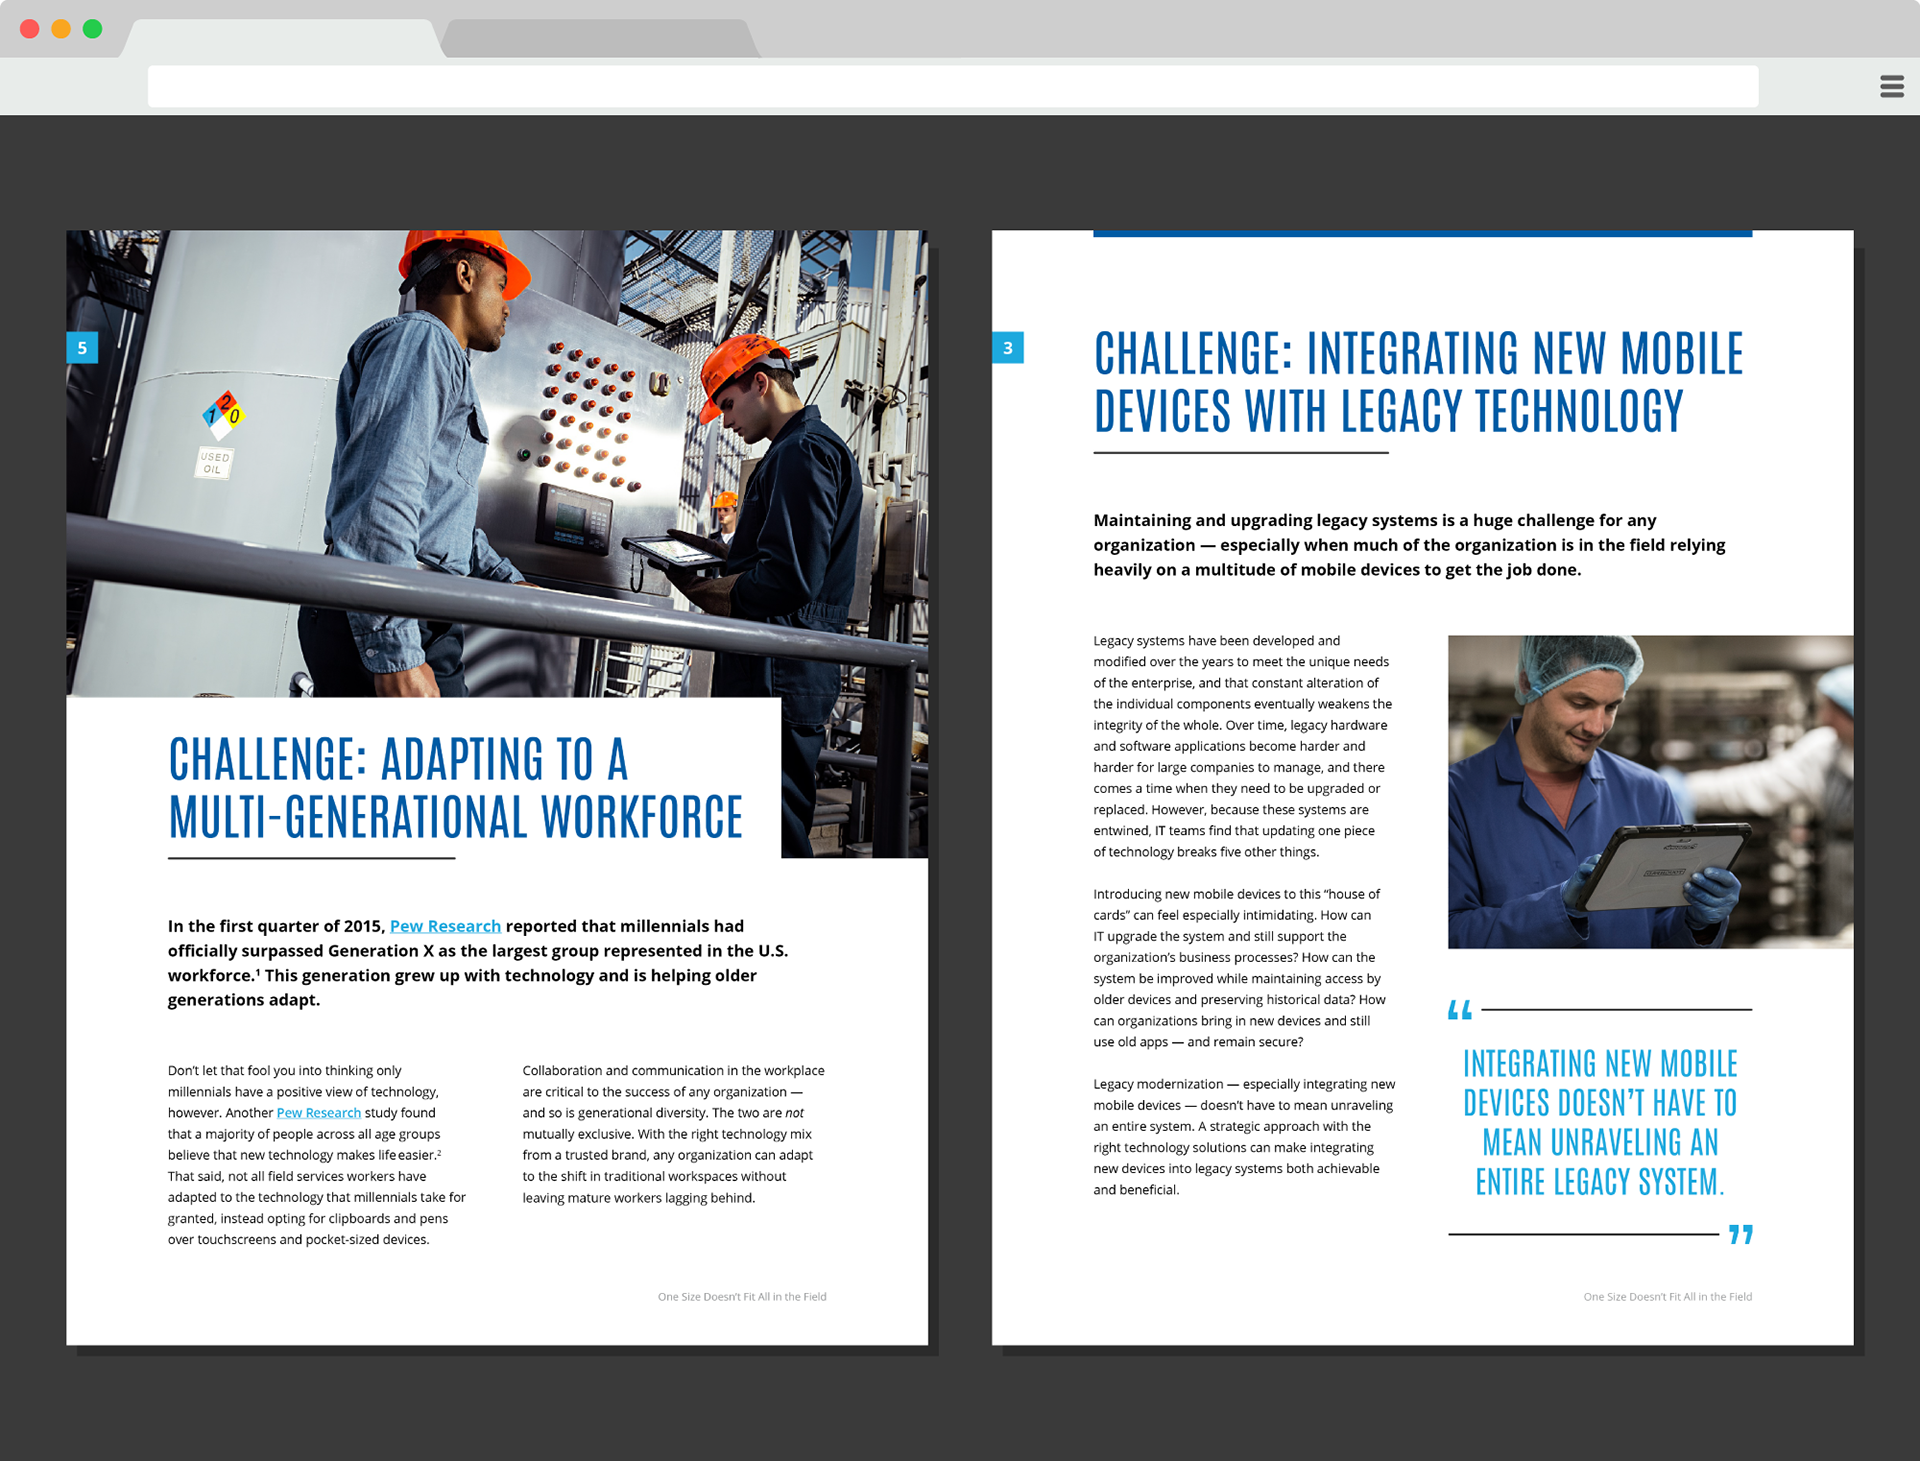Click the red close window button
The height and width of the screenshot is (1461, 1920).
click(x=30, y=29)
